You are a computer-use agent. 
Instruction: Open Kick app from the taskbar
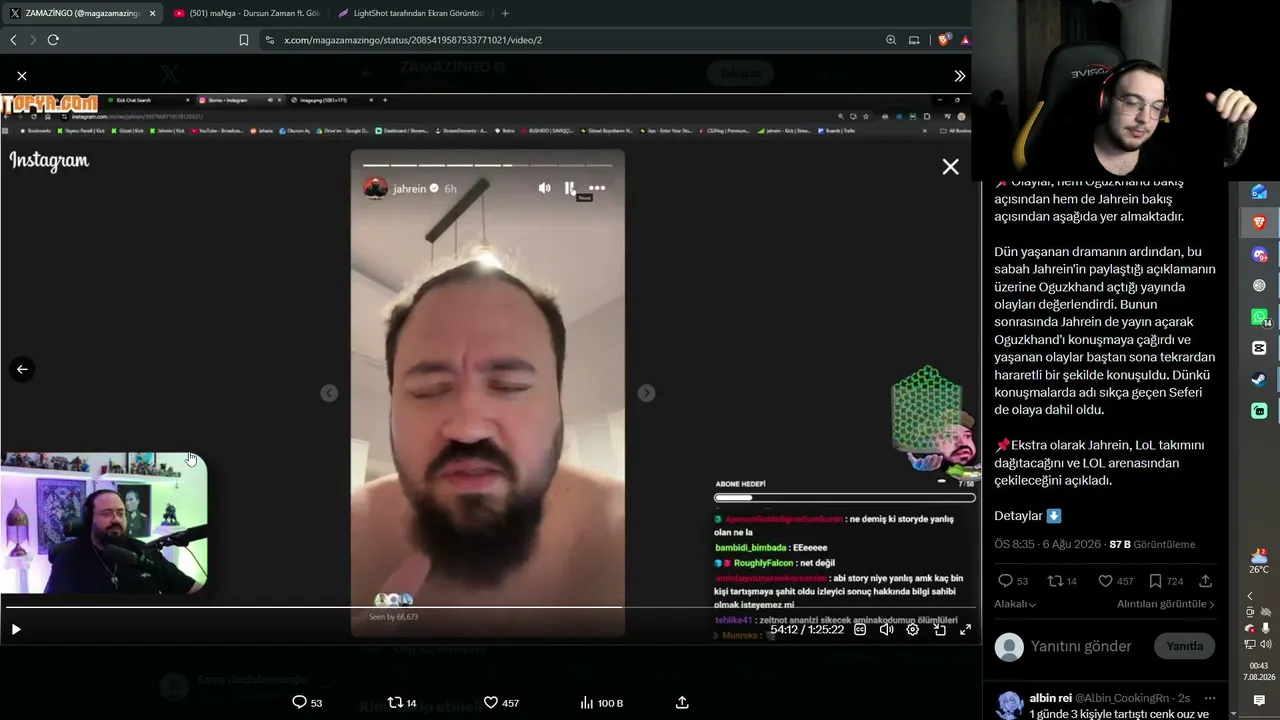tap(1259, 411)
